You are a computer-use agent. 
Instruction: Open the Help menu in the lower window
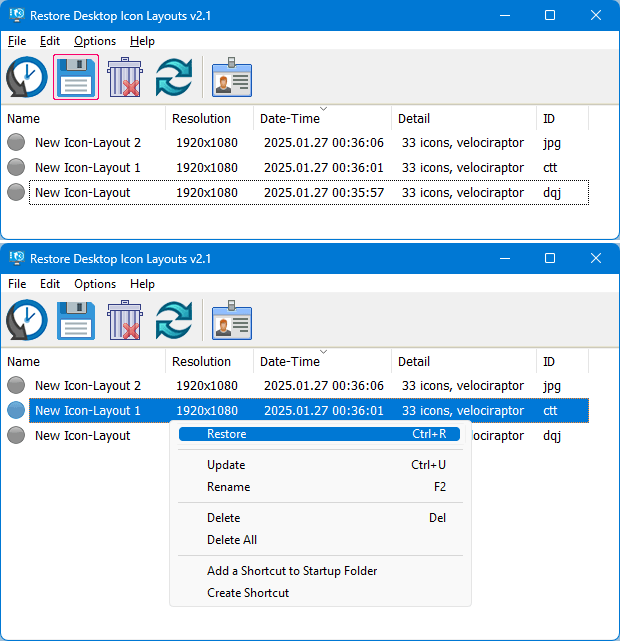pos(142,284)
